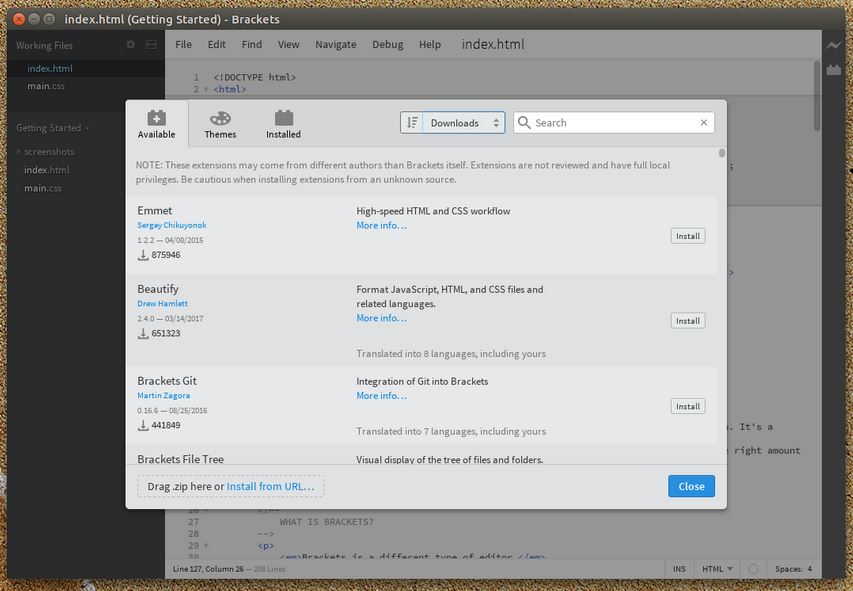
Task: Install the Brackets Git extension
Action: pos(688,406)
